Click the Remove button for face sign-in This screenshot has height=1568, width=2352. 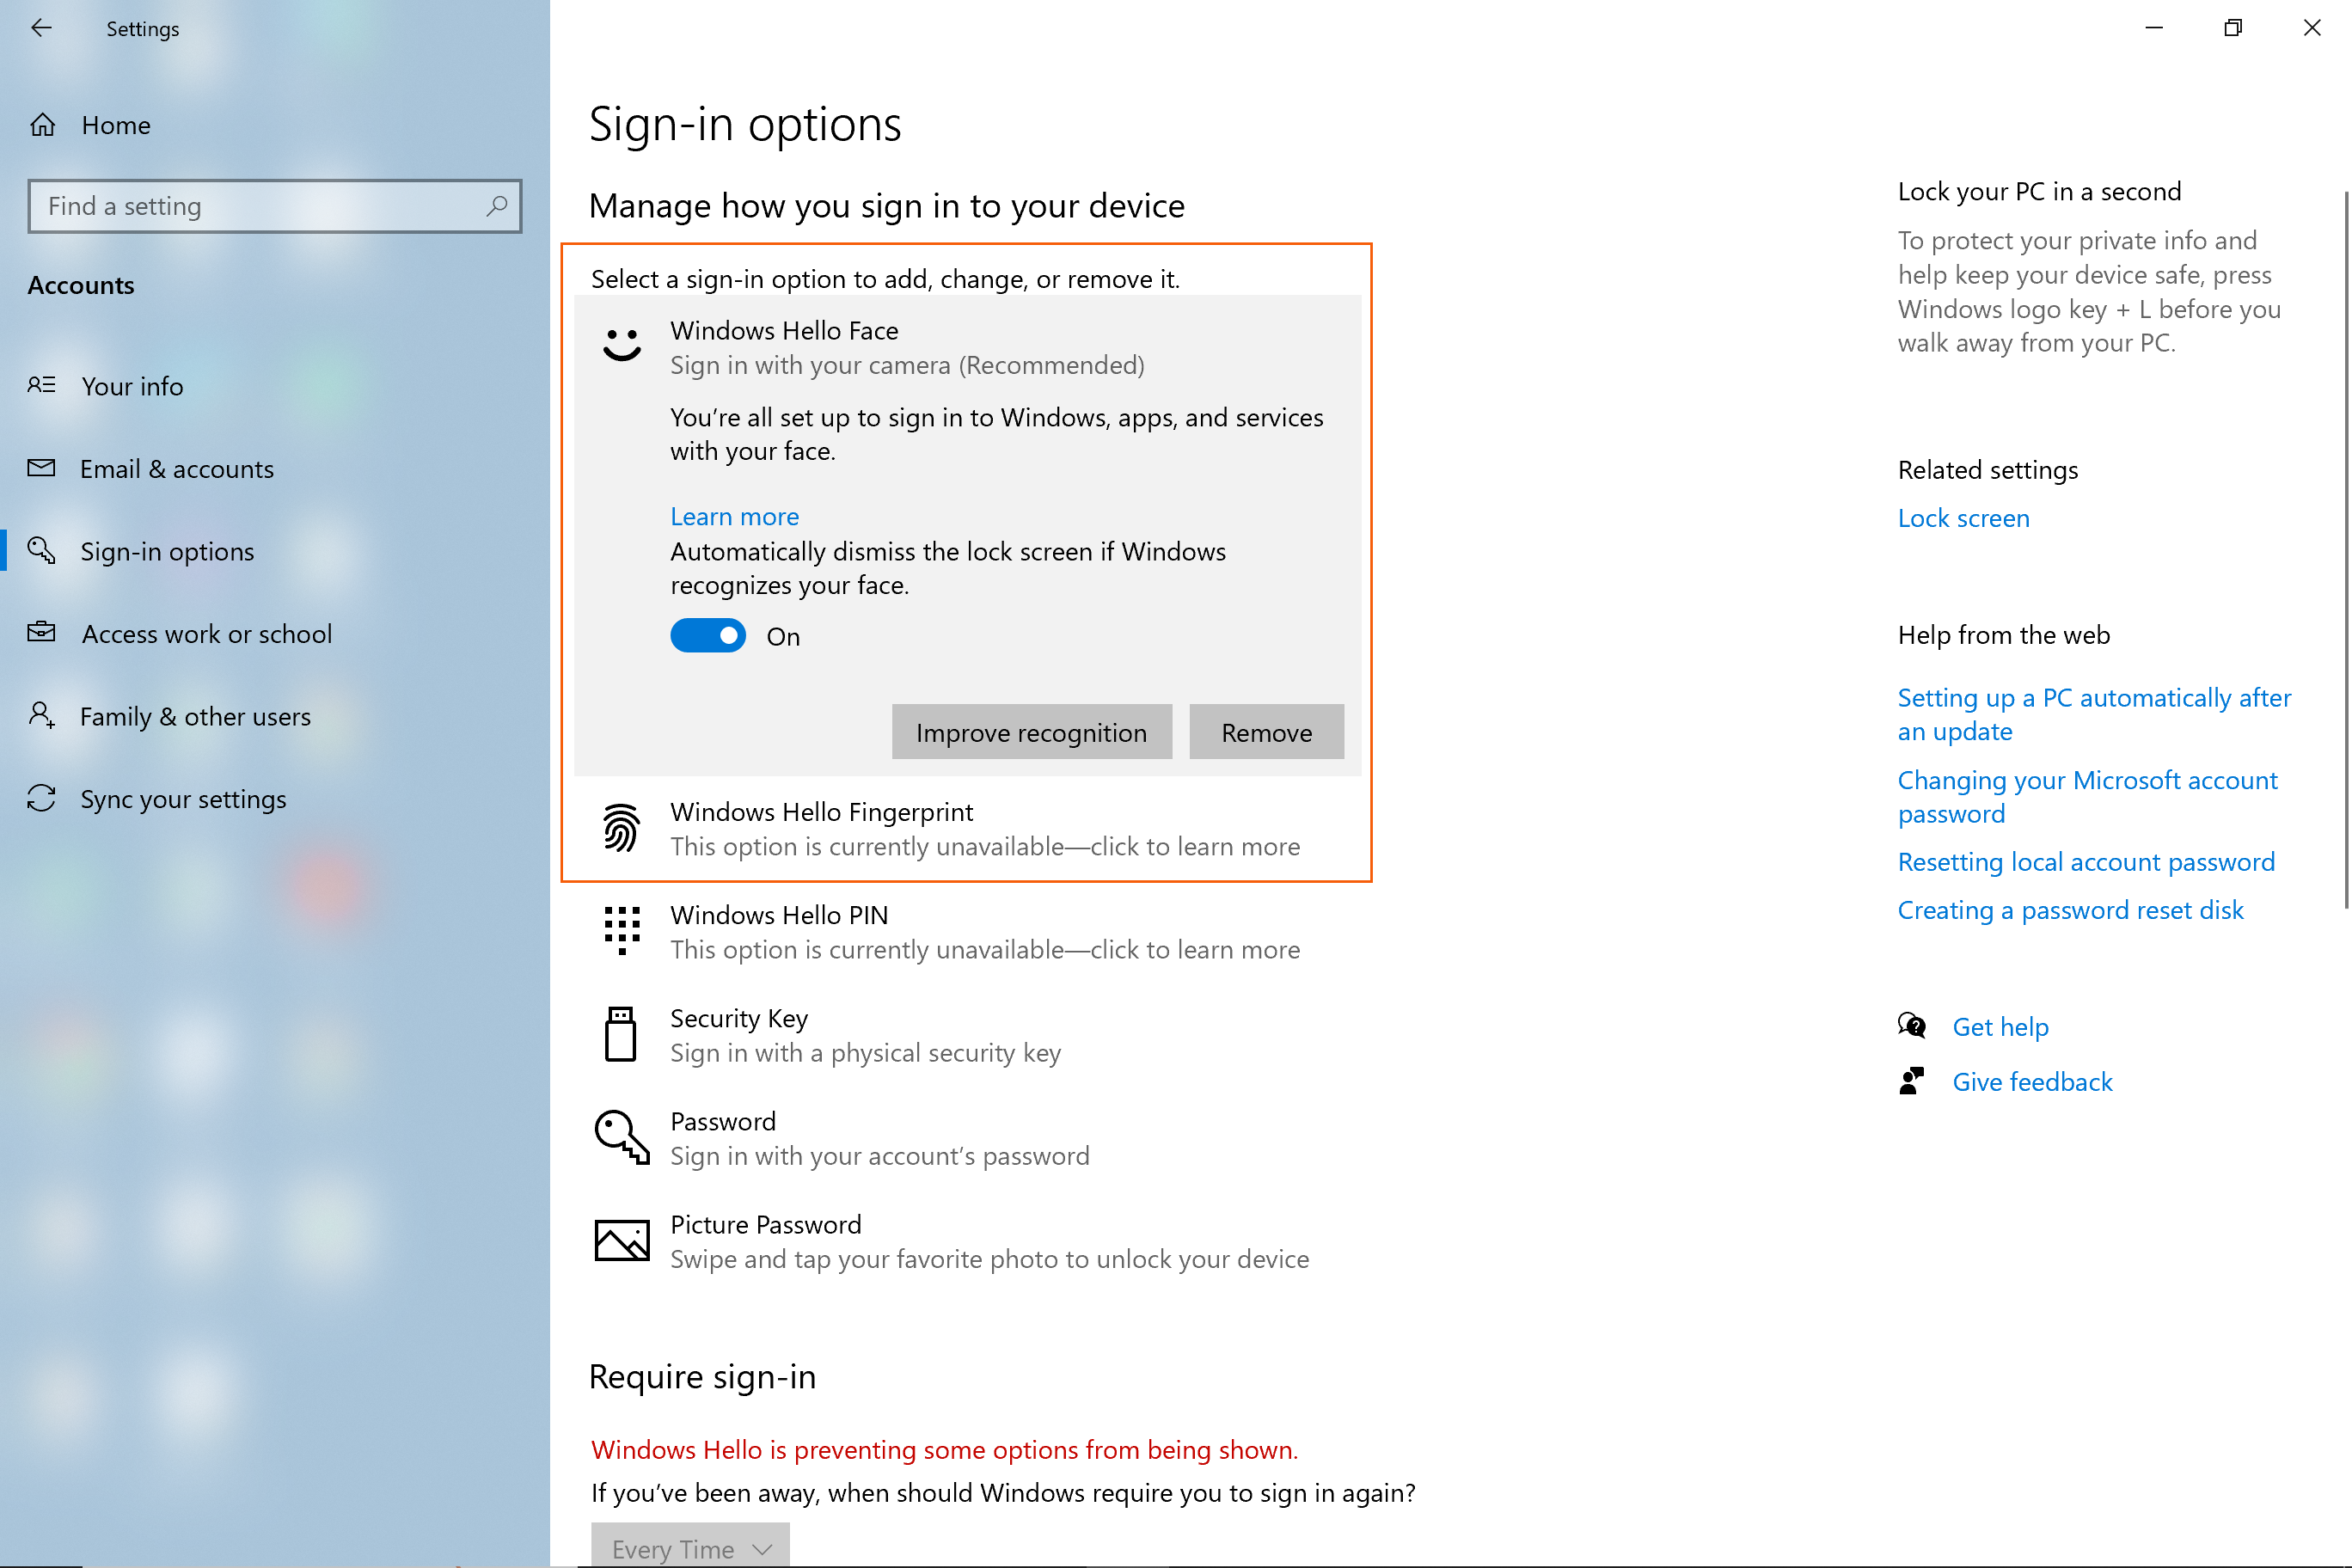[x=1266, y=732]
